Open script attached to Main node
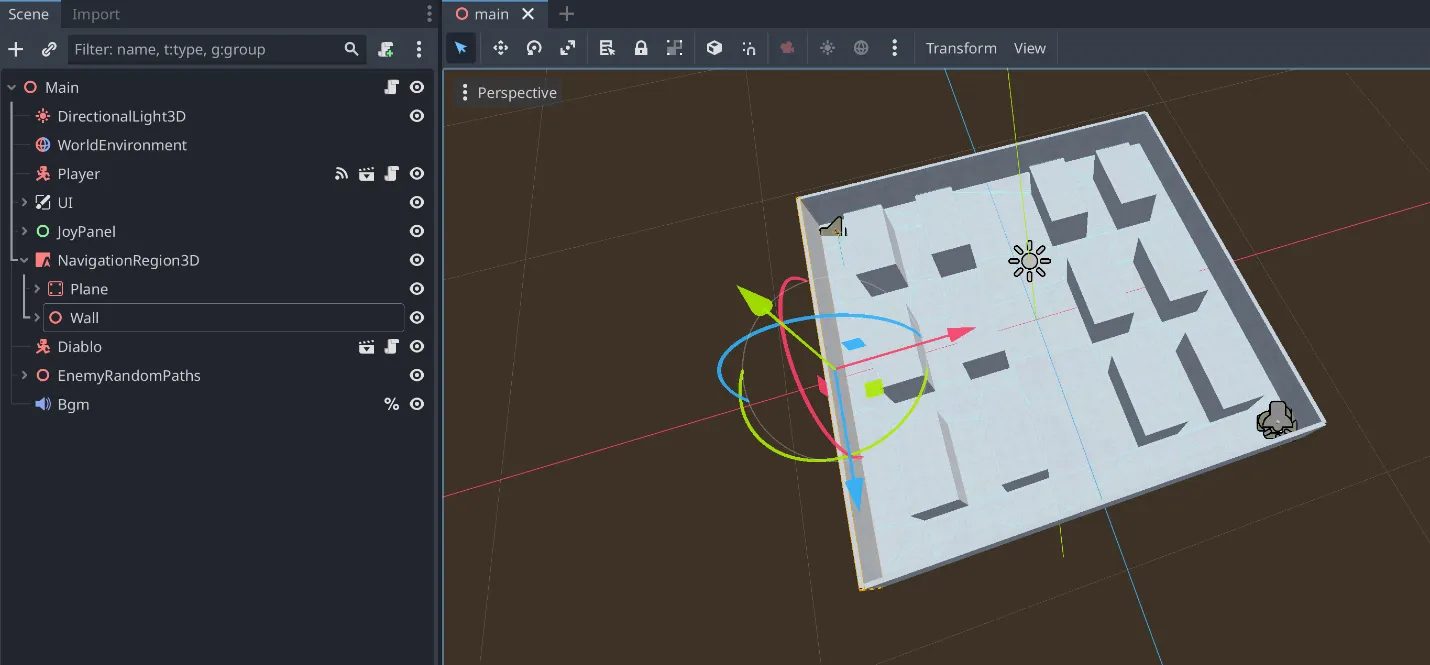The width and height of the screenshot is (1430, 665). (392, 88)
